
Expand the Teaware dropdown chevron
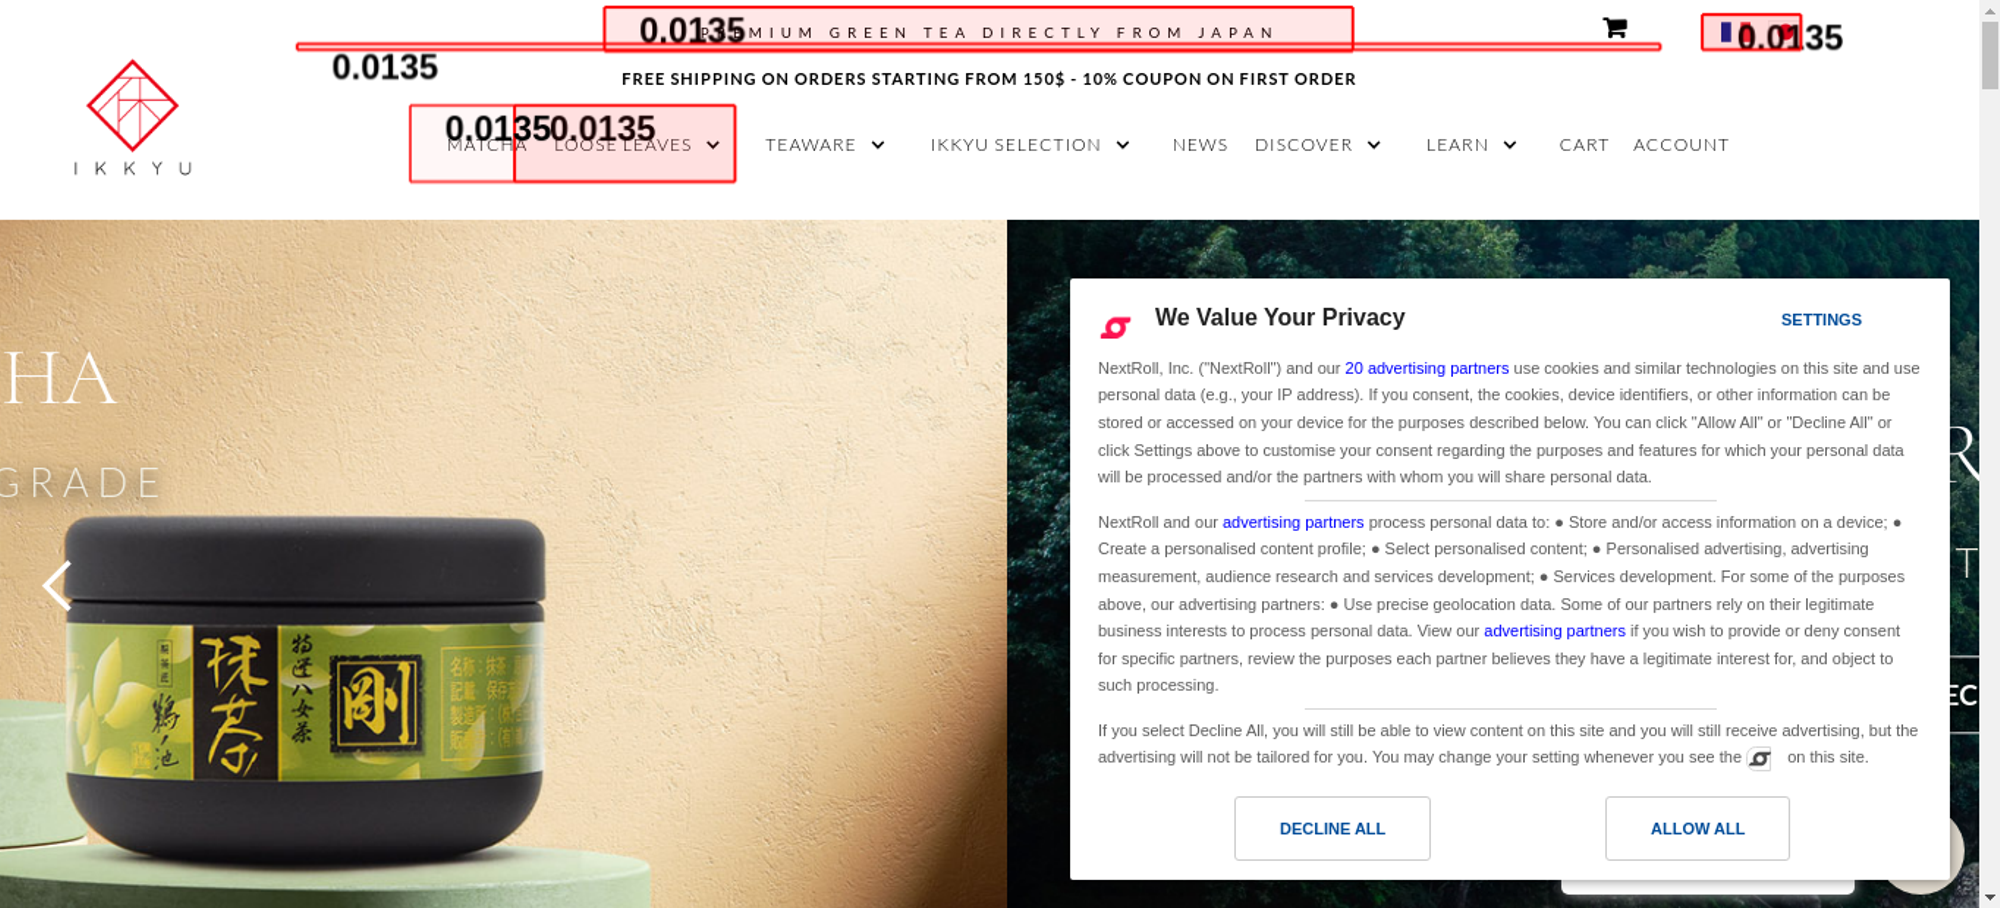coord(878,145)
